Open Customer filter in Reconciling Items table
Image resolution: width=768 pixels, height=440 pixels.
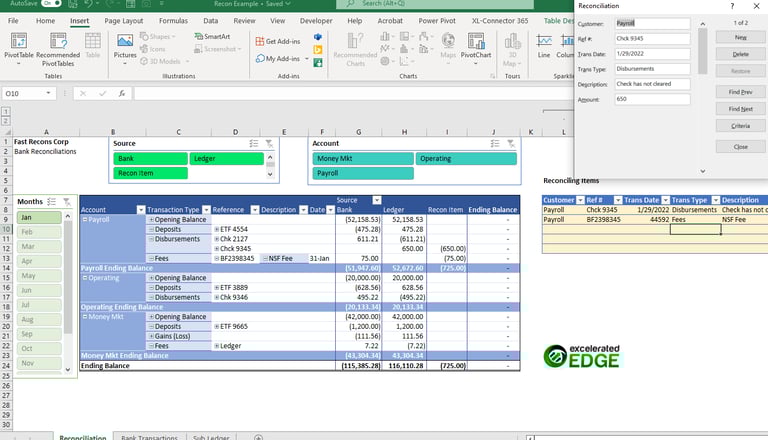click(580, 200)
